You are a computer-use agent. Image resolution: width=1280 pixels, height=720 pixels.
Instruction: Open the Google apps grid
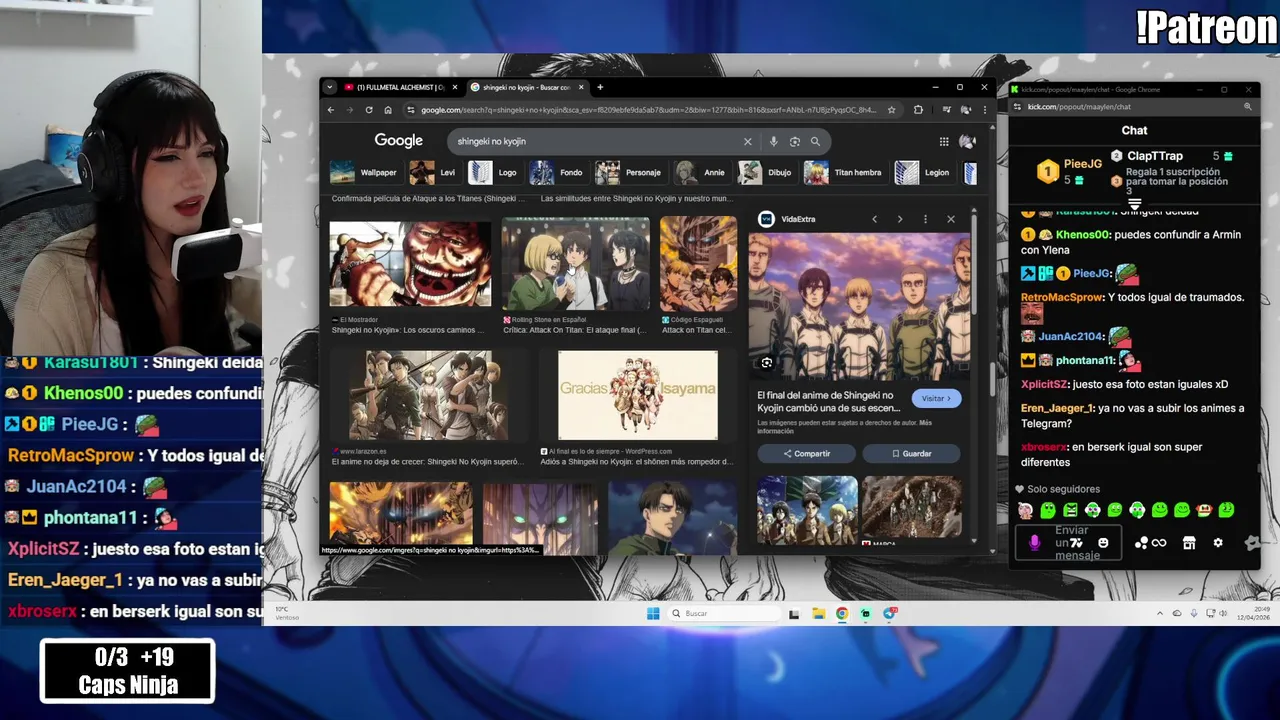click(x=943, y=141)
